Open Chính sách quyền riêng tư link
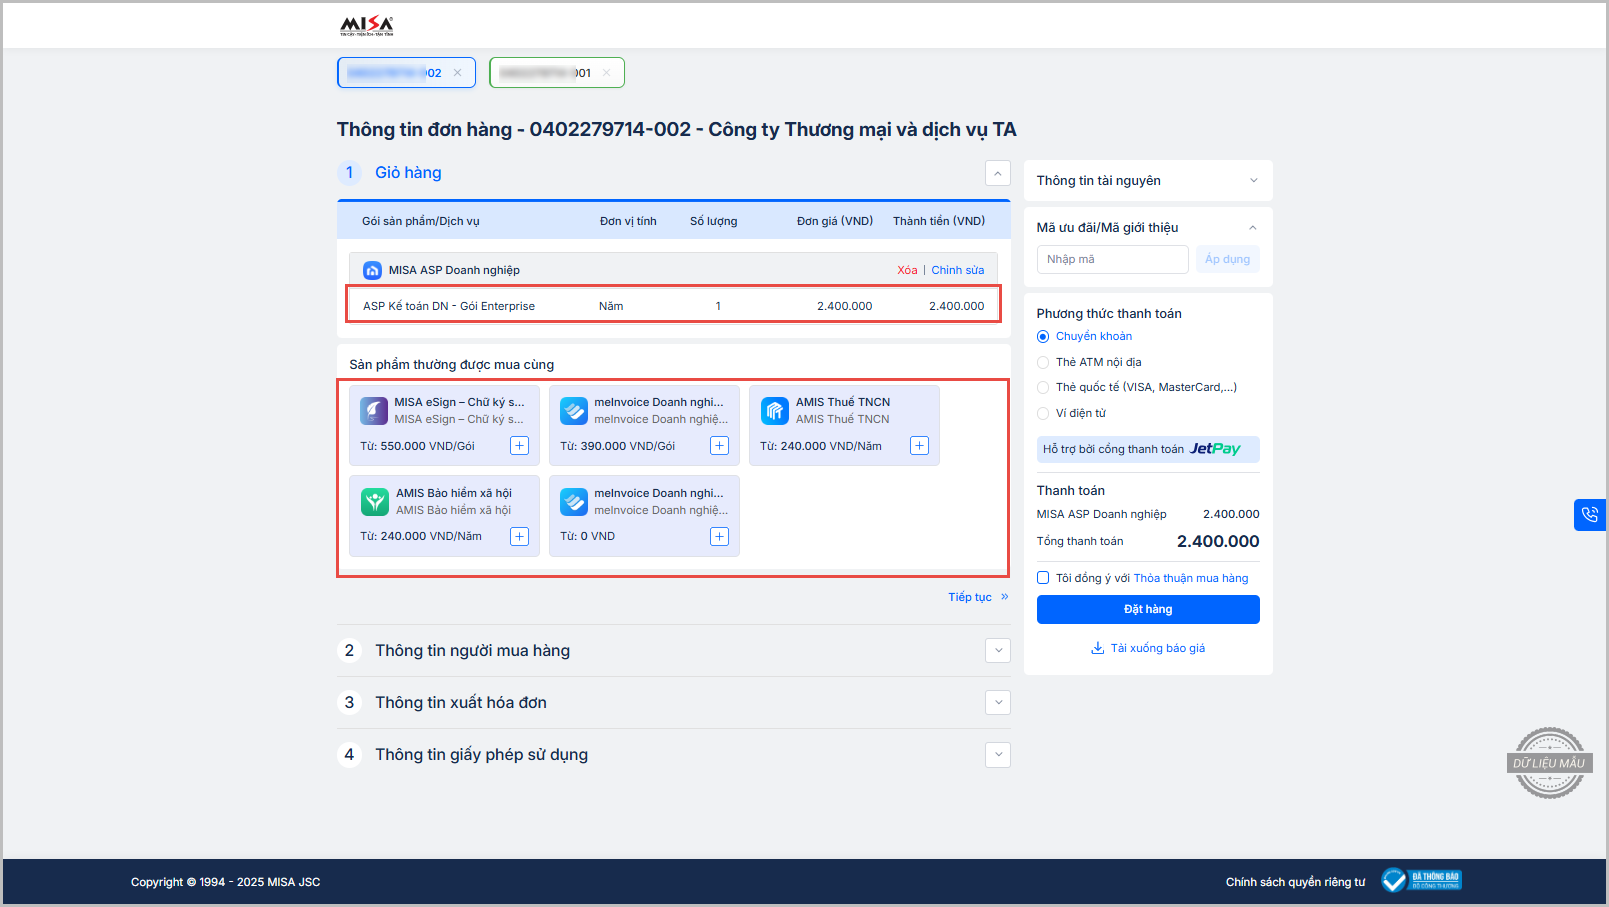The height and width of the screenshot is (907, 1609). 1295,882
